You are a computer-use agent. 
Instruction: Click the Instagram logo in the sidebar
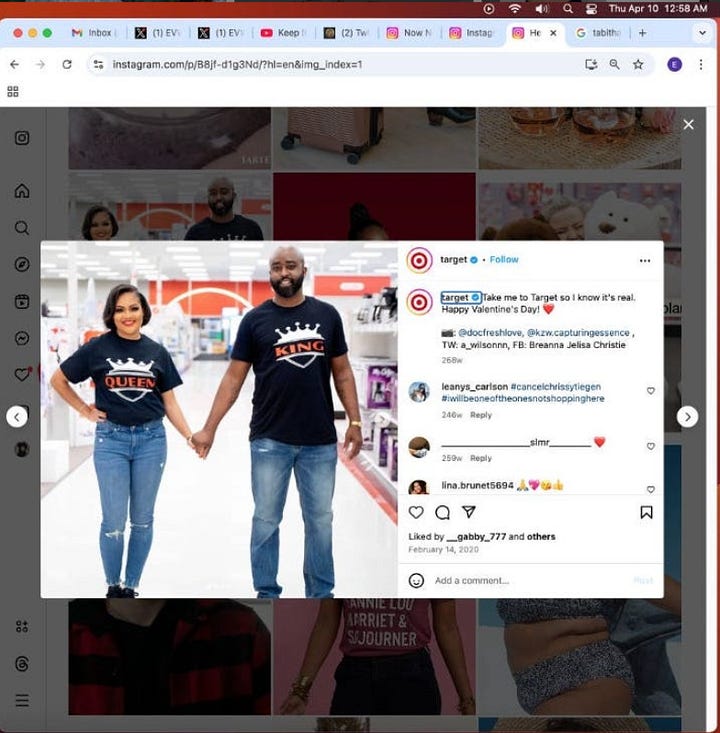point(22,138)
